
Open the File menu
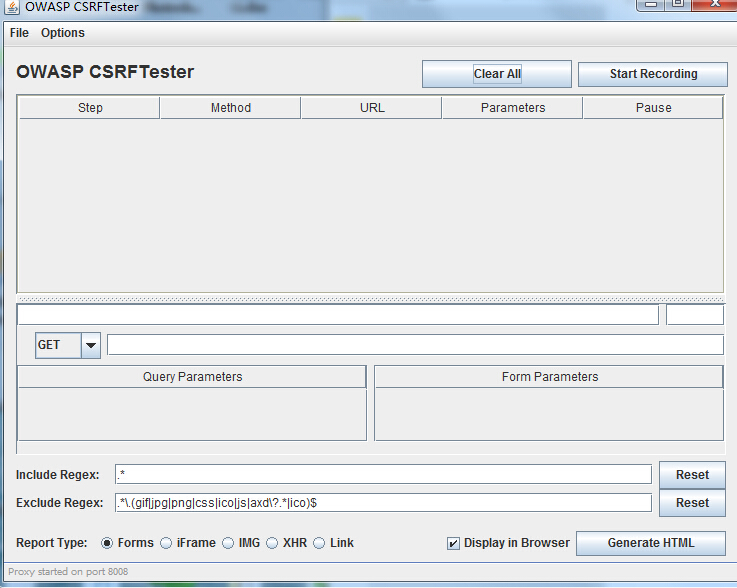(19, 33)
